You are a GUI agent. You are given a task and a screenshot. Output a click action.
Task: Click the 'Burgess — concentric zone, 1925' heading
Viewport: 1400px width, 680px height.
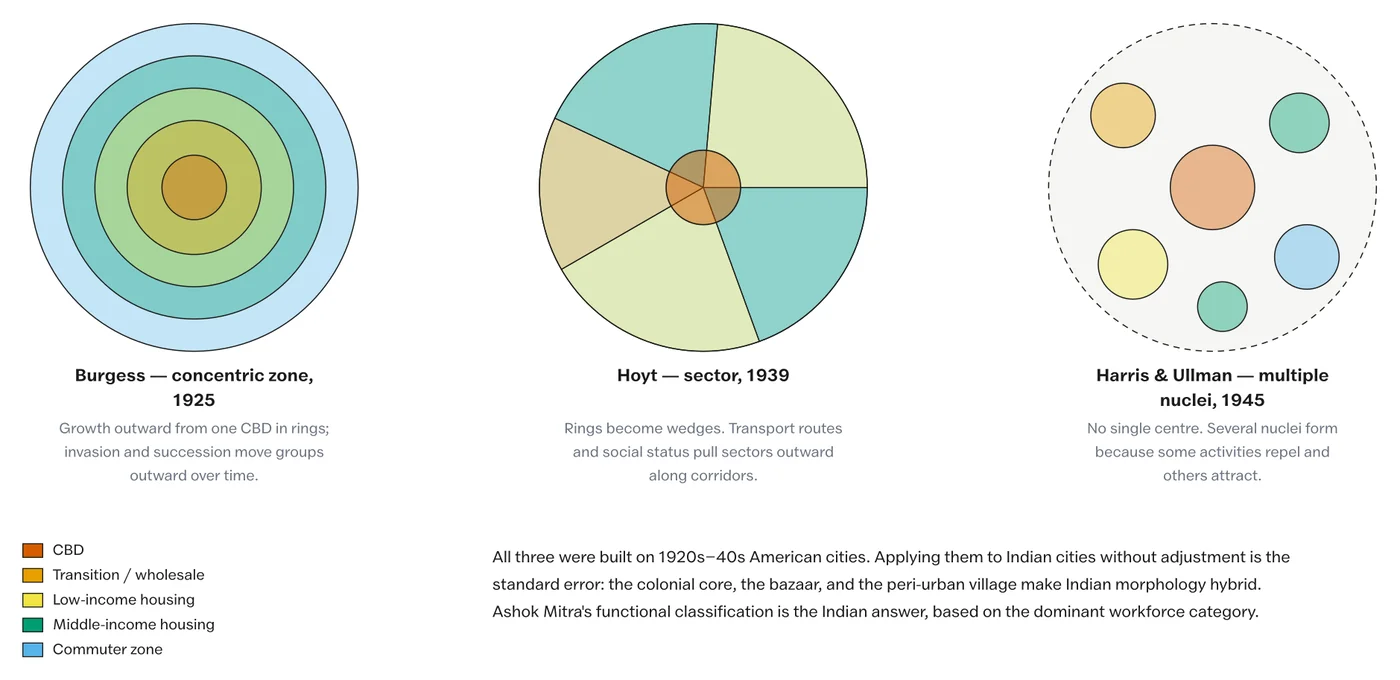194,388
